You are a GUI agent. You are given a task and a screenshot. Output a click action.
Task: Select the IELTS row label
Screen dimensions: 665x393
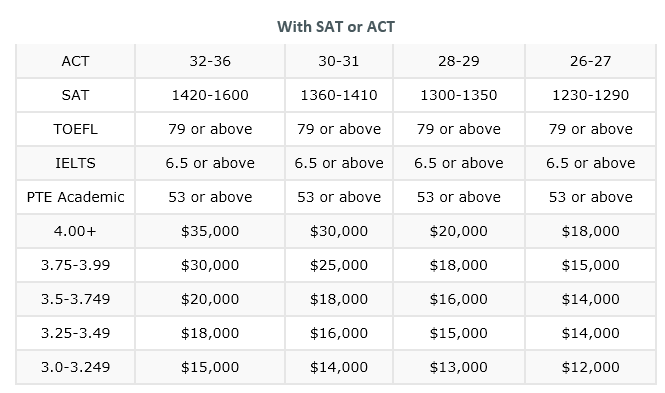[75, 163]
